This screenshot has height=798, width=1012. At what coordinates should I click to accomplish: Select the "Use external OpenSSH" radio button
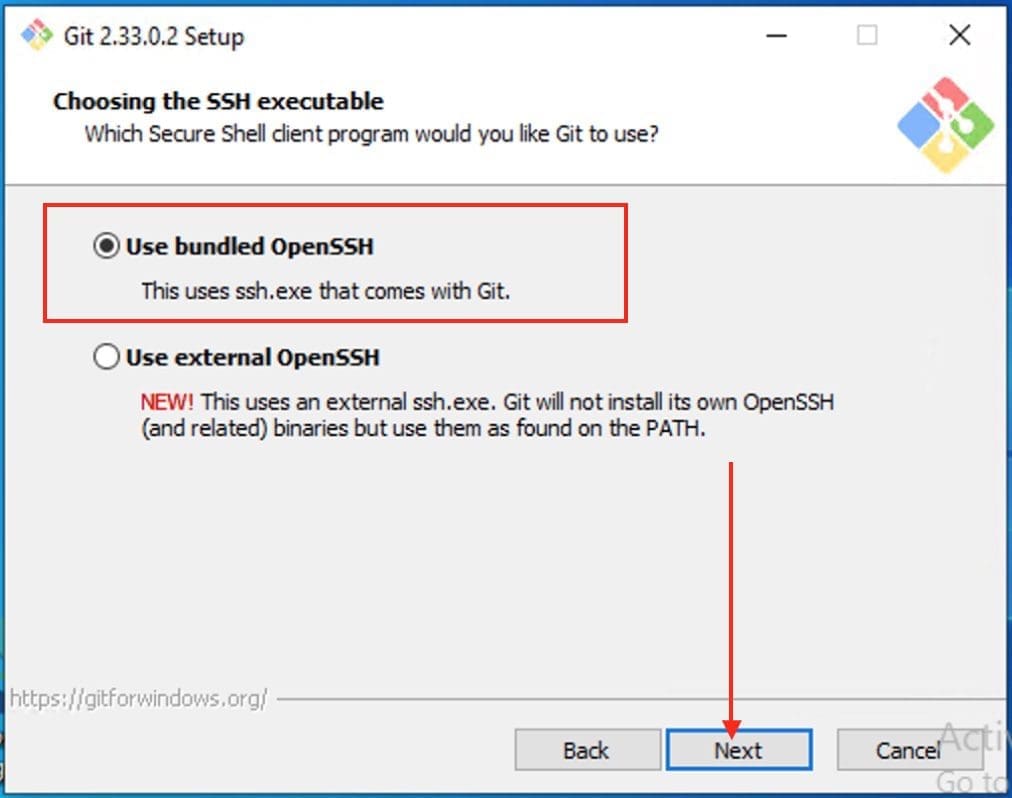tap(106, 357)
